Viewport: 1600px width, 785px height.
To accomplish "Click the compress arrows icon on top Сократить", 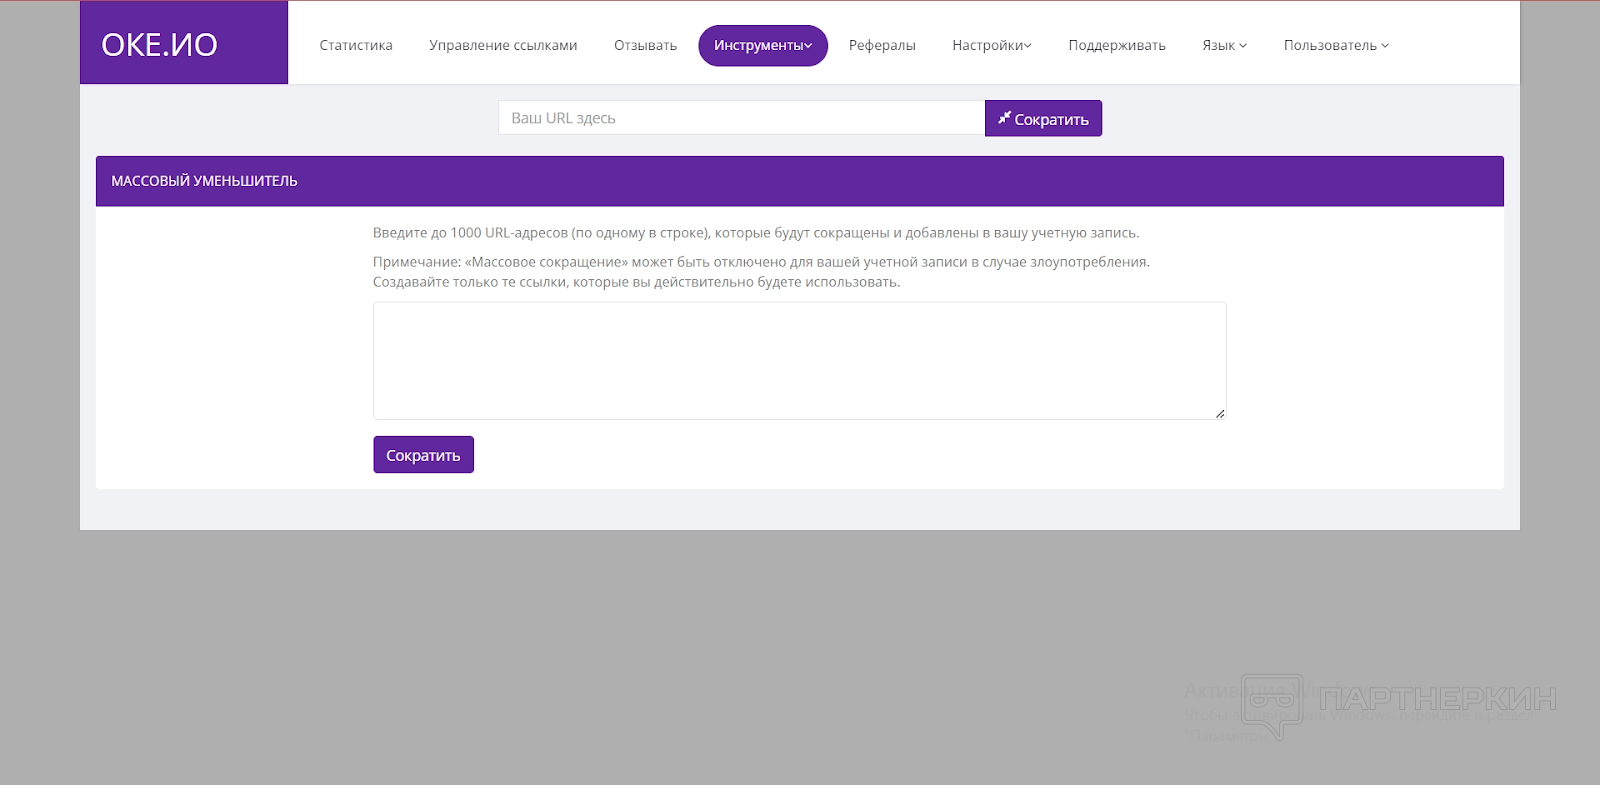I will (1004, 118).
